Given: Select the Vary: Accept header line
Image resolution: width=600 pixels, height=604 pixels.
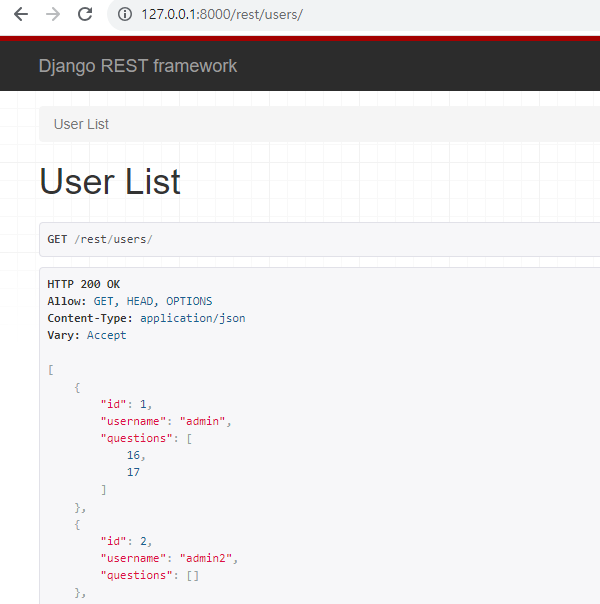Looking at the screenshot, I should tap(87, 335).
